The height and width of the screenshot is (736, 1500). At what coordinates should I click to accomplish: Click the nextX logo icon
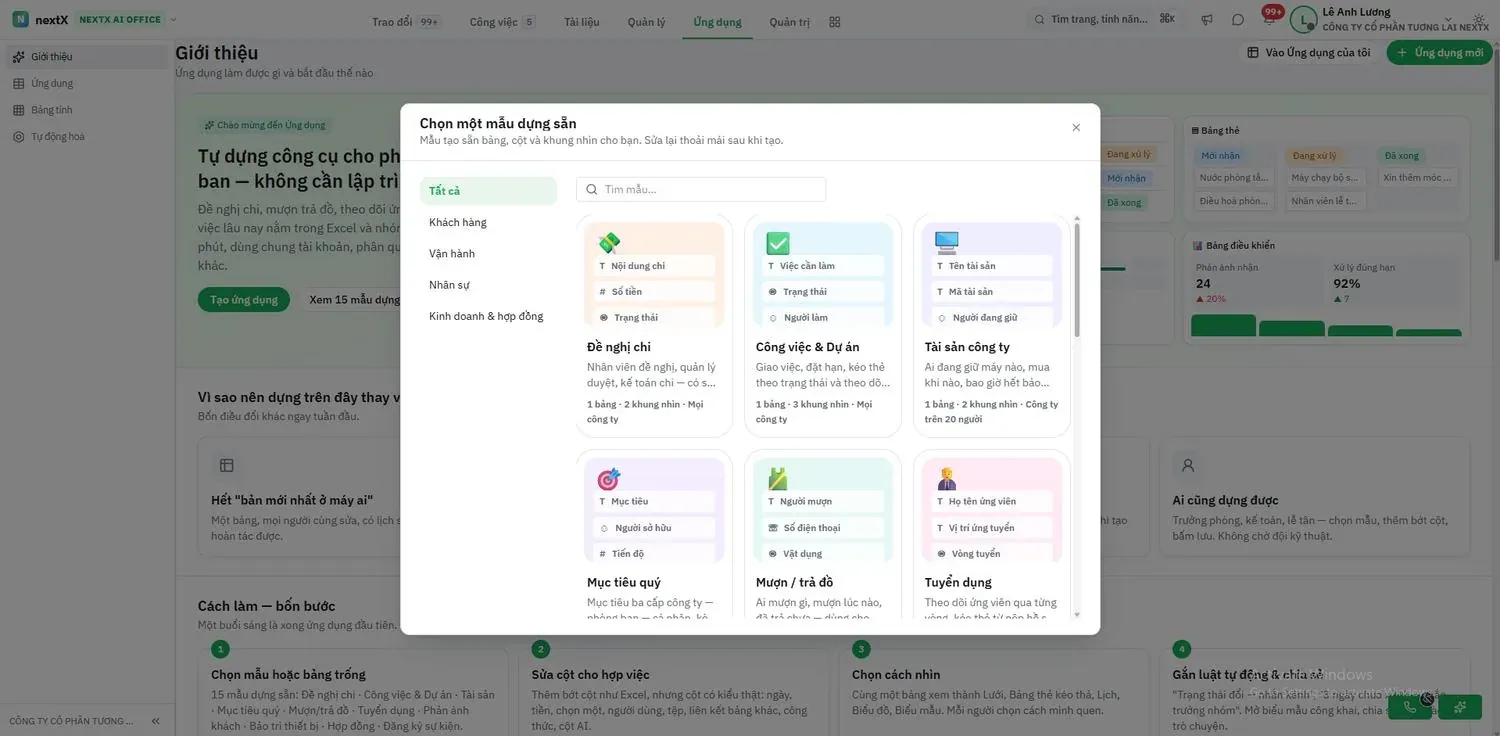point(20,19)
